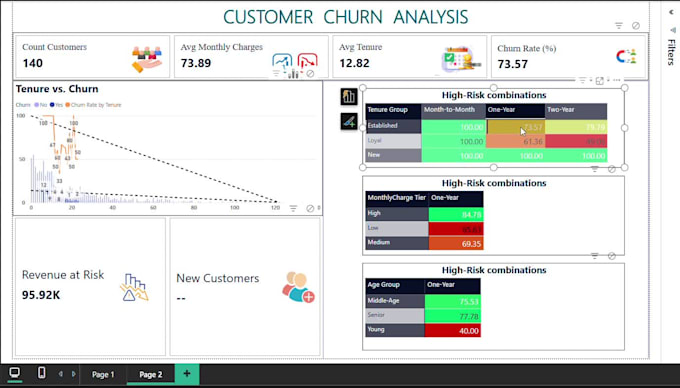Image resolution: width=680 pixels, height=388 pixels.
Task: Select Count Customers value 140
Action: point(33,63)
